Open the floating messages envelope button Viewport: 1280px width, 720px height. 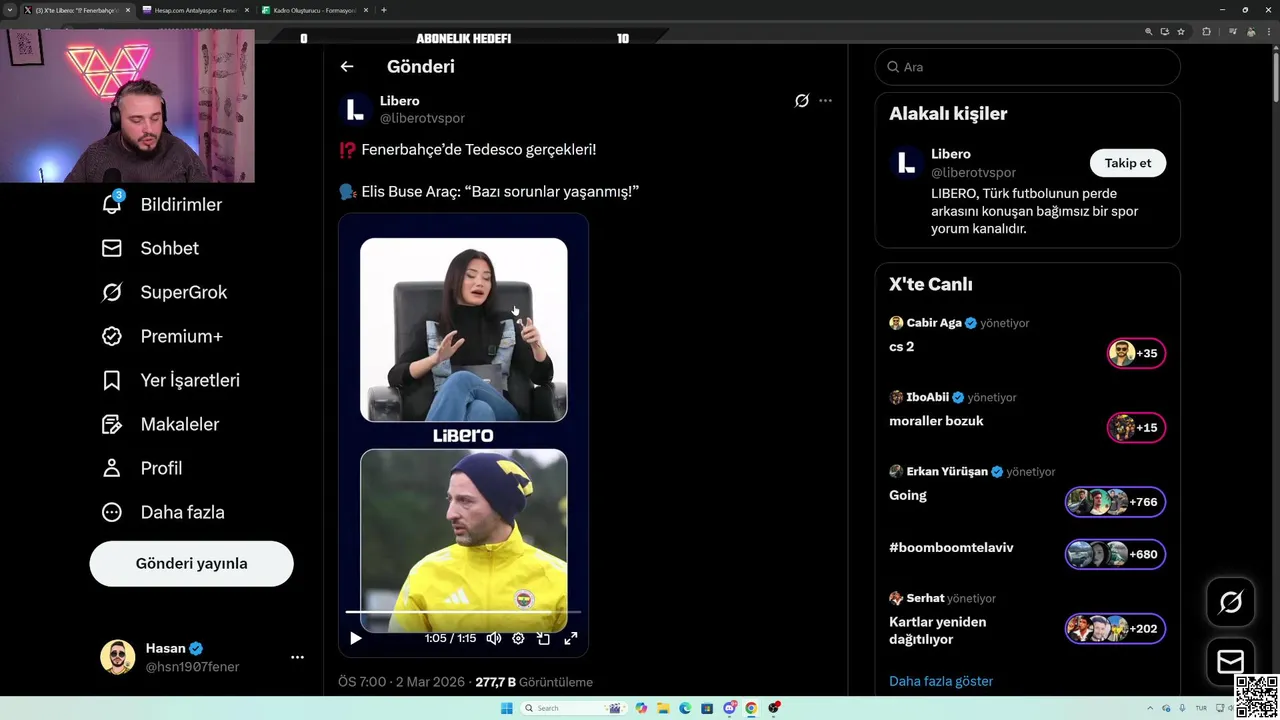(1230, 661)
